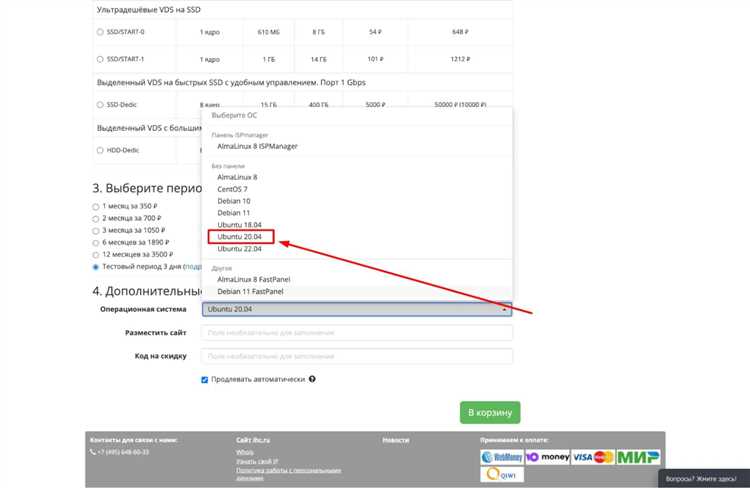This screenshot has height=488, width=750.
Task: Pick CentOS 7 from the OS list
Action: tap(232, 189)
